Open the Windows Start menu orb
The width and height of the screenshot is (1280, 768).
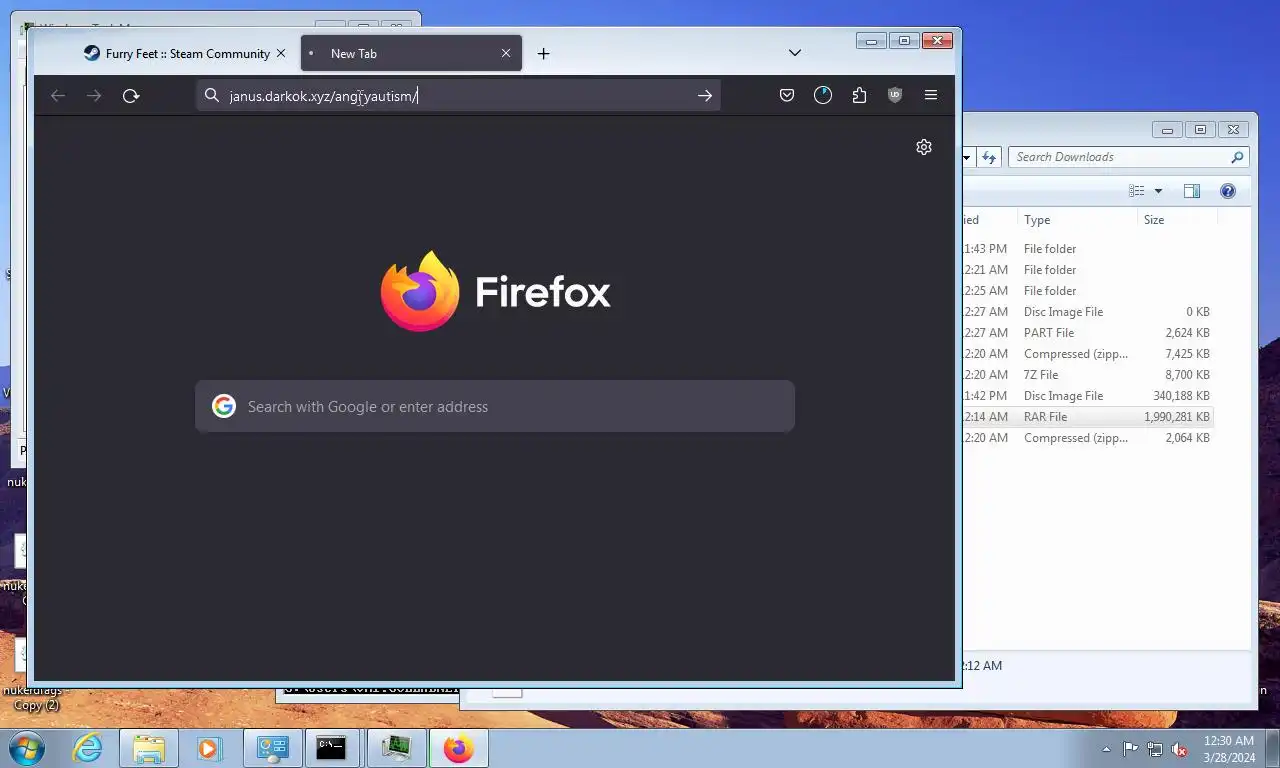pyautogui.click(x=26, y=748)
